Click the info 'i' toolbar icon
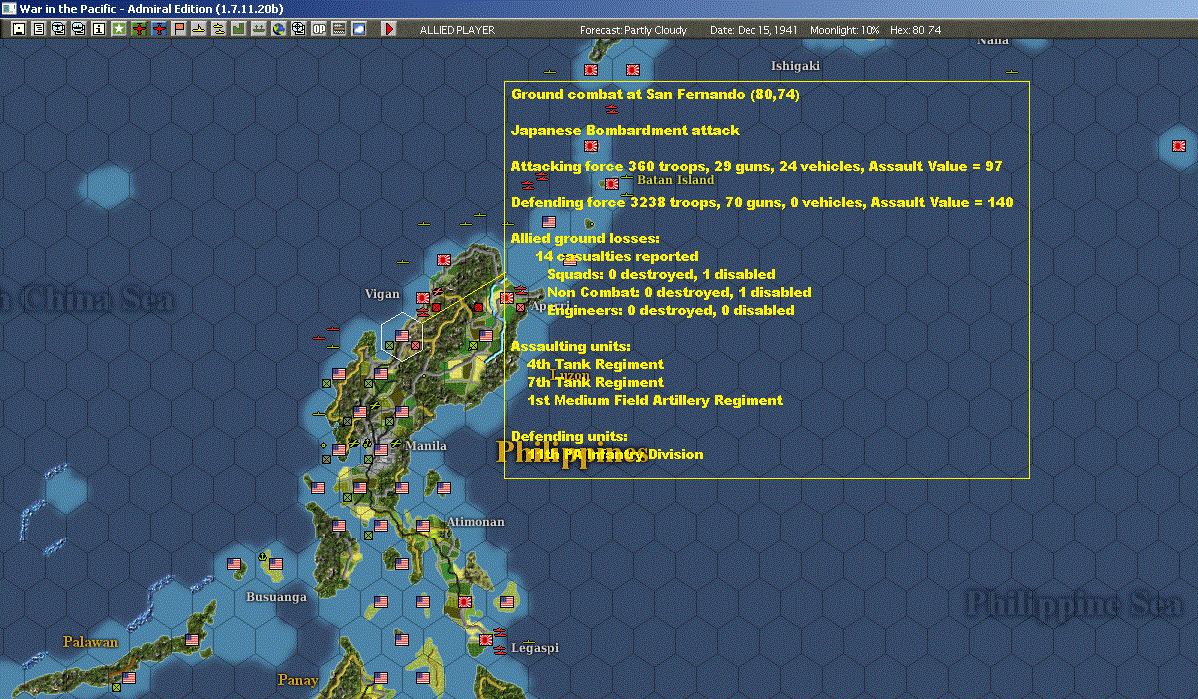Screen dimensions: 1198x699 (x=99, y=28)
